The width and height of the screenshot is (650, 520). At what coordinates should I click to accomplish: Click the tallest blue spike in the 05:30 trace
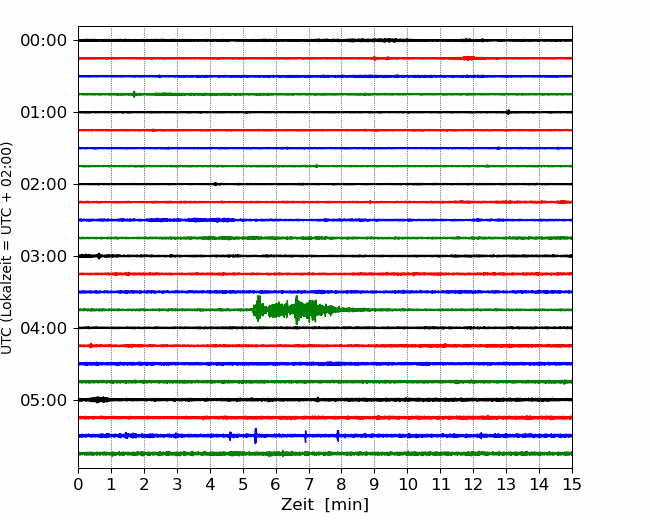(x=256, y=436)
